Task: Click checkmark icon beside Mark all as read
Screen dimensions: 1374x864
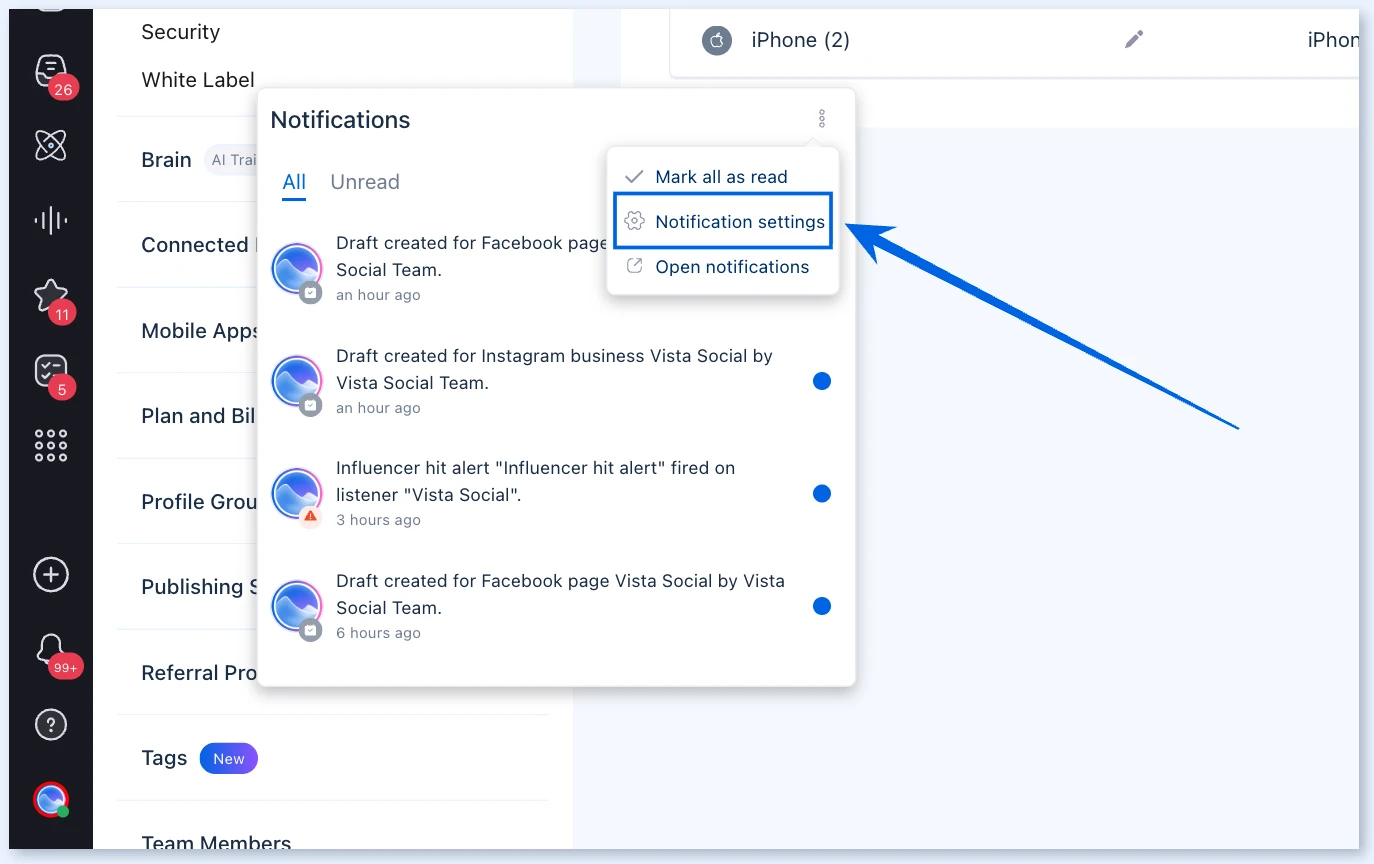Action: [634, 177]
